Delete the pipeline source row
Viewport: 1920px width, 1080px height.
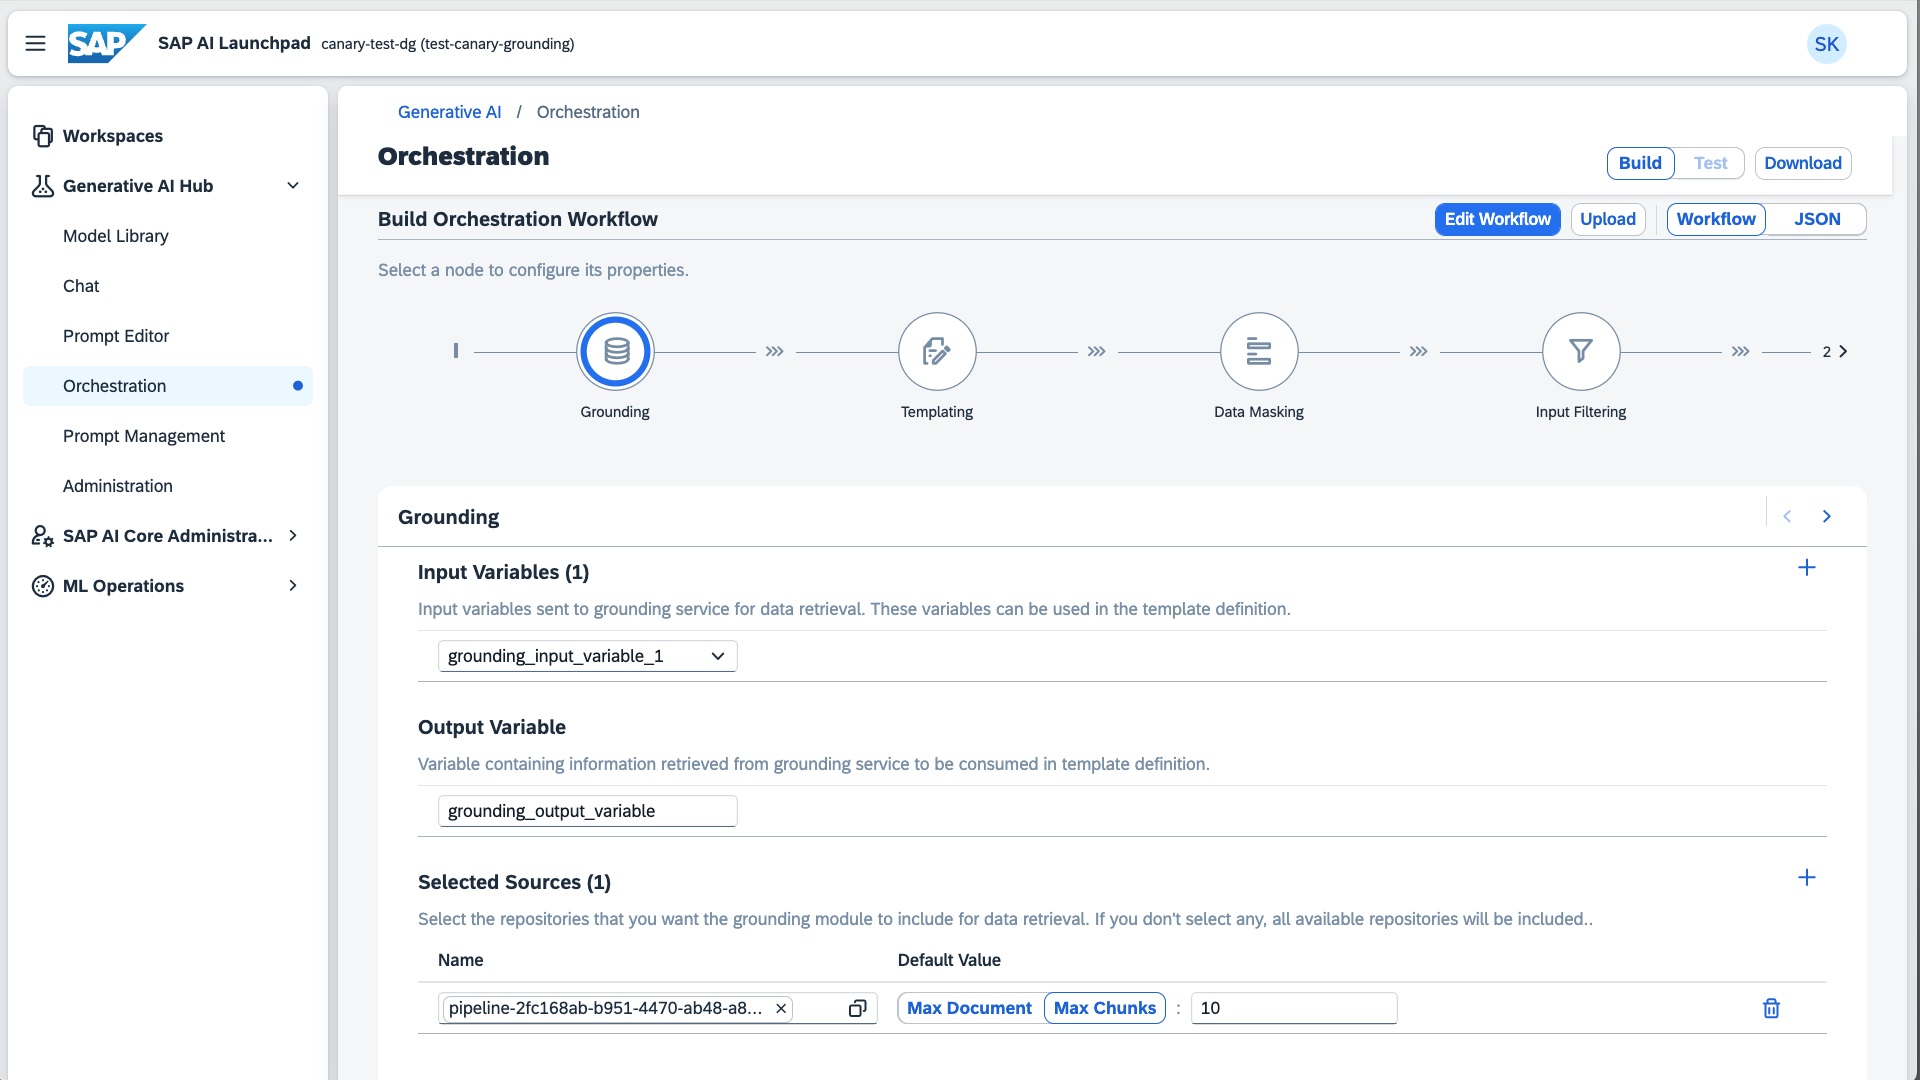coord(1771,1008)
